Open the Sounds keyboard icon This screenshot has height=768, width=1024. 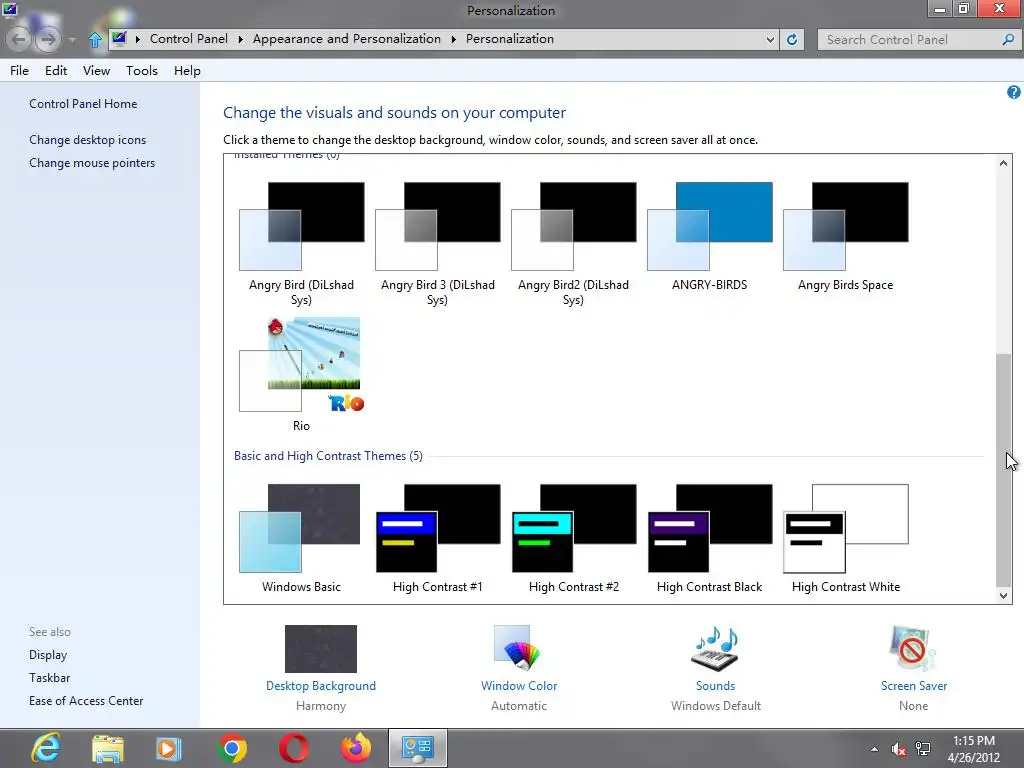click(x=715, y=649)
